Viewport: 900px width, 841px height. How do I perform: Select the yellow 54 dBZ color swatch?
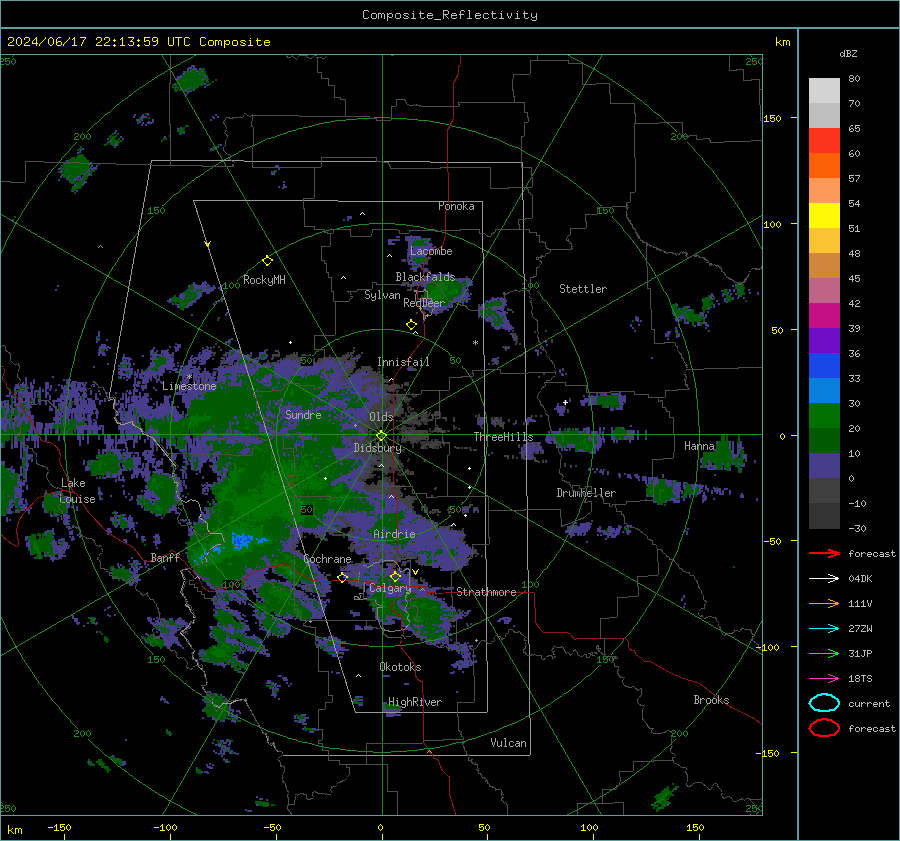point(824,215)
